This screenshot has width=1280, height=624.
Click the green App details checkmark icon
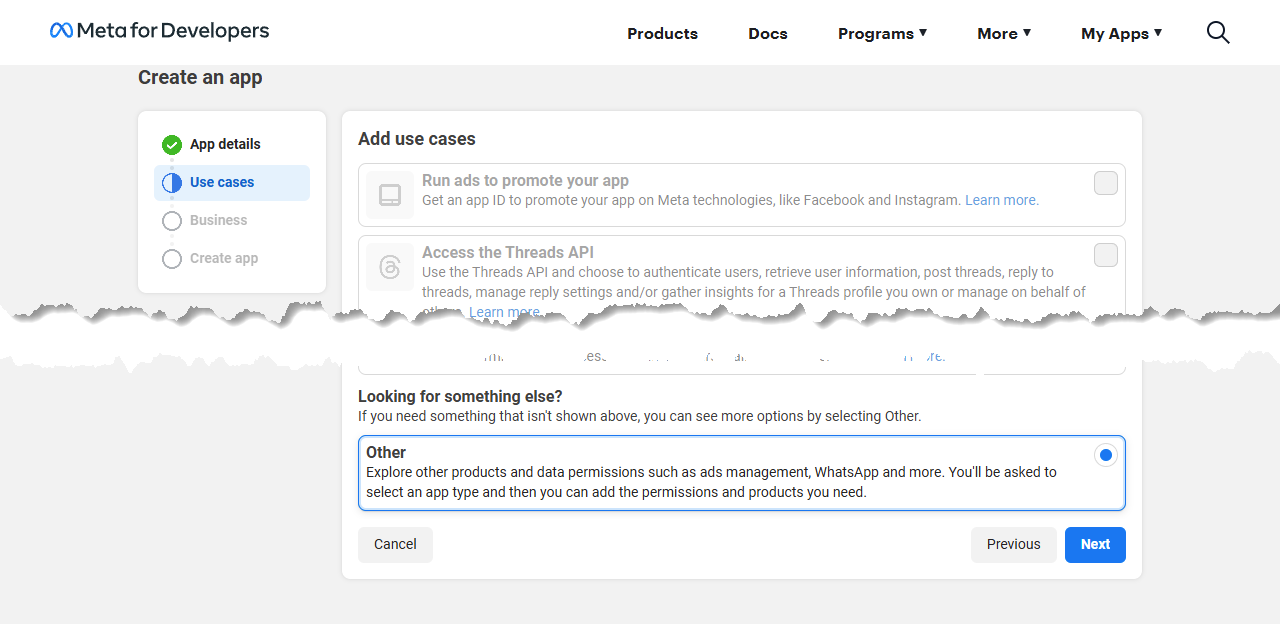pyautogui.click(x=172, y=145)
